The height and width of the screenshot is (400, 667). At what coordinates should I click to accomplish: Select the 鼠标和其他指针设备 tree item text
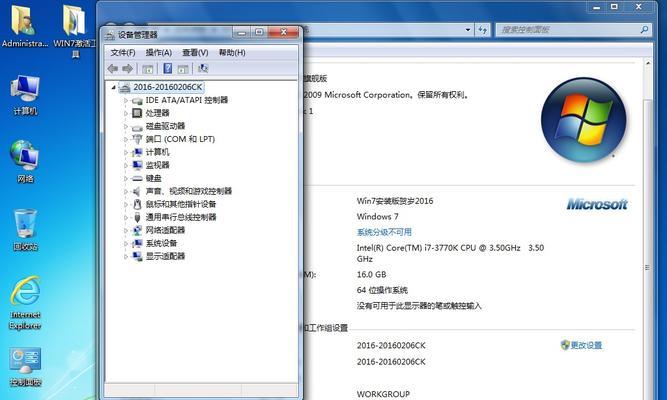tap(181, 204)
